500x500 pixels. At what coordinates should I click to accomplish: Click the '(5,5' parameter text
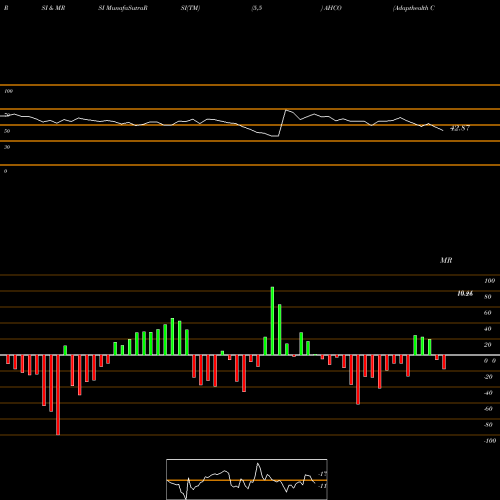tap(257, 8)
